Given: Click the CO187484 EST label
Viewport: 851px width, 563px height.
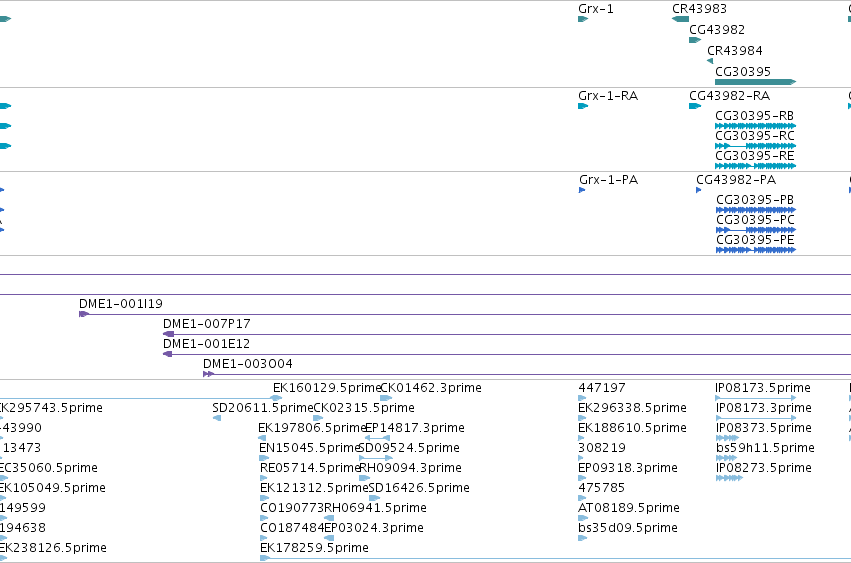Looking at the screenshot, I should tap(292, 528).
